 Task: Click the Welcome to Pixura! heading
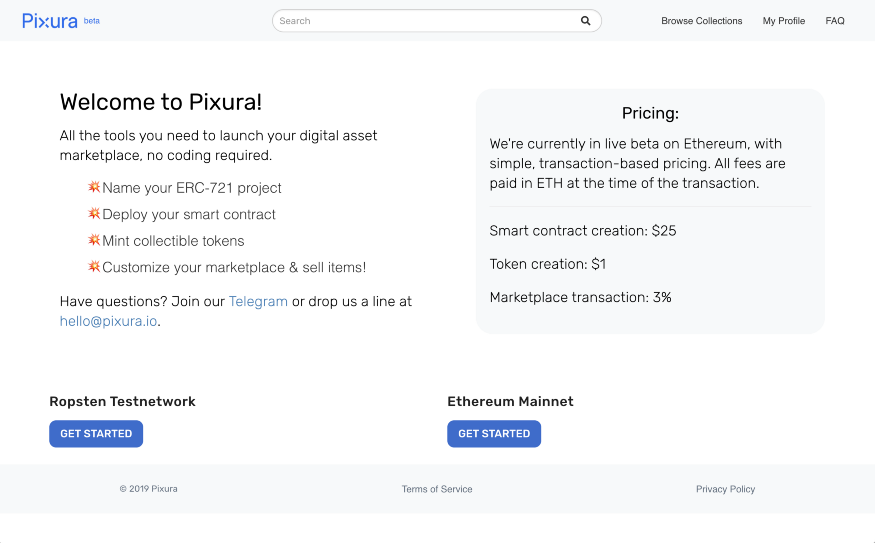(161, 102)
